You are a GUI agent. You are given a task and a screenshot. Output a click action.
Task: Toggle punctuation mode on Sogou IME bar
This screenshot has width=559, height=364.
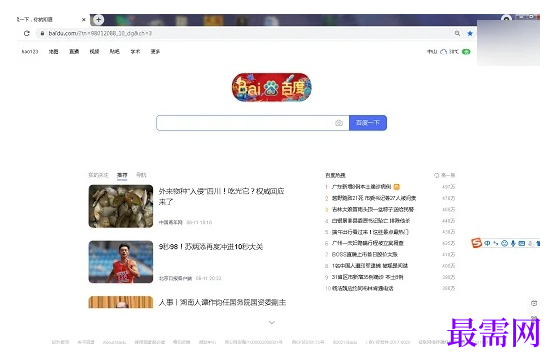tap(496, 243)
